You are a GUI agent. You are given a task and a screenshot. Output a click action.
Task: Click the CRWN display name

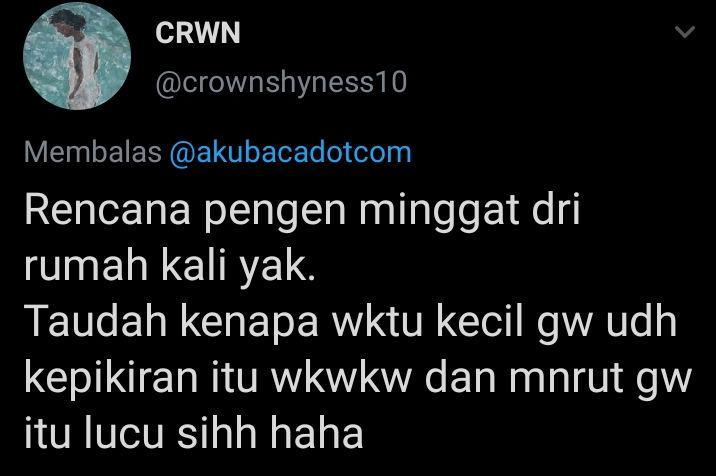tap(198, 33)
